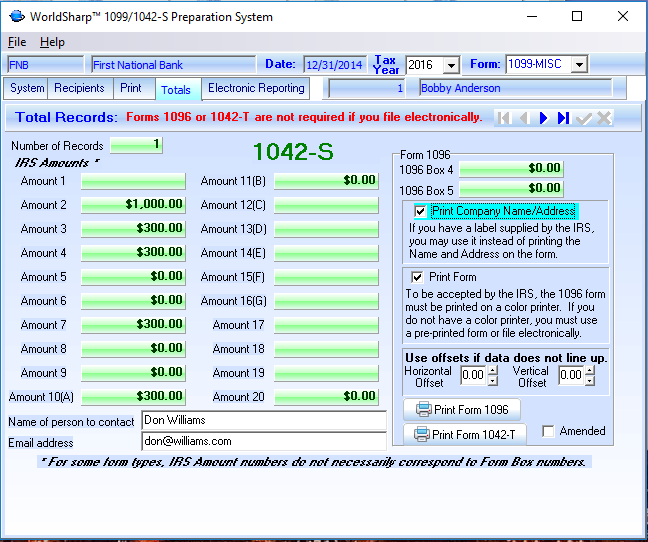Toggle Print Company Name/Address checkbox
The image size is (648, 542).
[x=420, y=211]
